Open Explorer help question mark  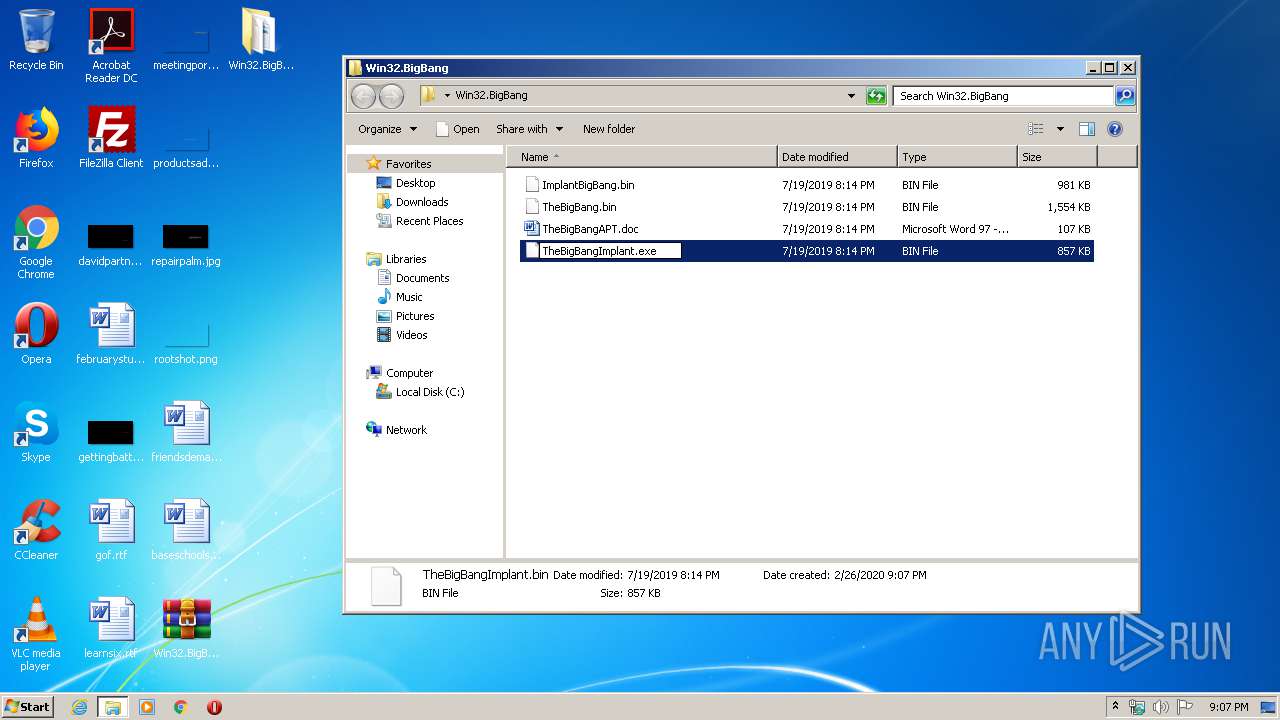[x=1115, y=129]
